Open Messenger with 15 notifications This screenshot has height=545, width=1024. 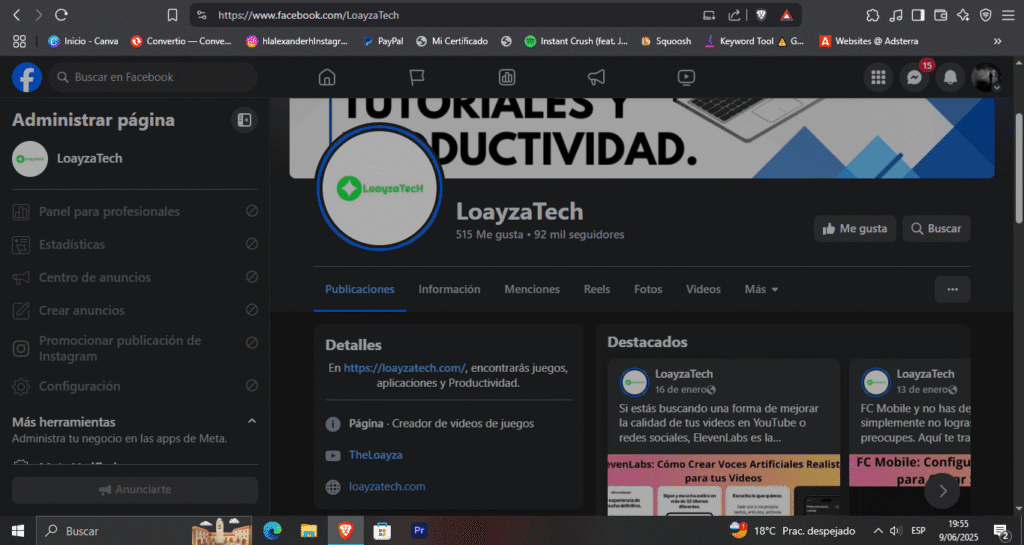point(914,78)
